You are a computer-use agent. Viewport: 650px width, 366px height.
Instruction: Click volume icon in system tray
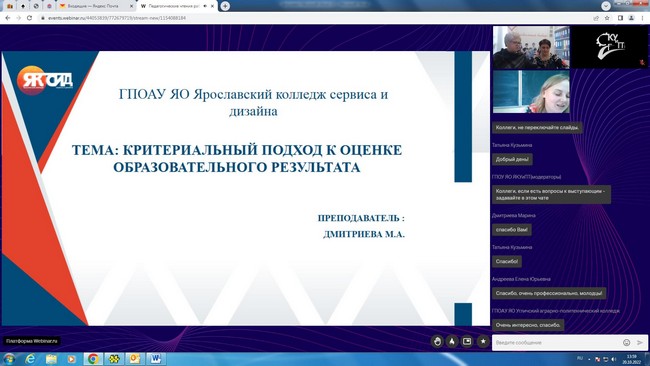(x=614, y=359)
